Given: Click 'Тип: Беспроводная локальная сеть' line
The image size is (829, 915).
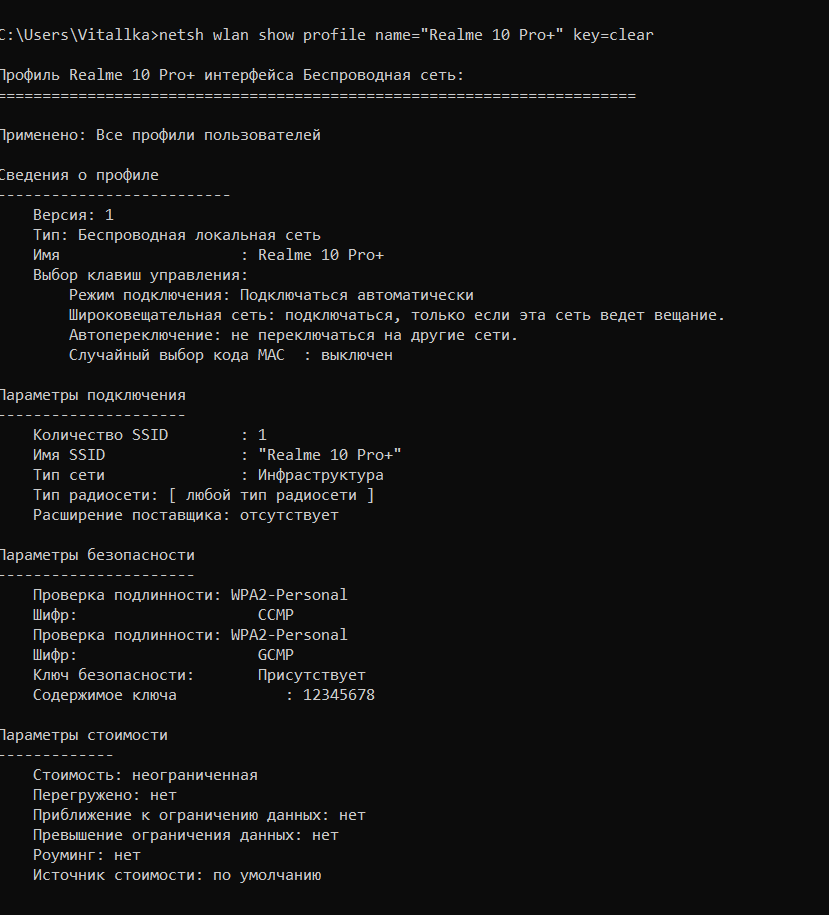Looking at the screenshot, I should click(177, 235).
